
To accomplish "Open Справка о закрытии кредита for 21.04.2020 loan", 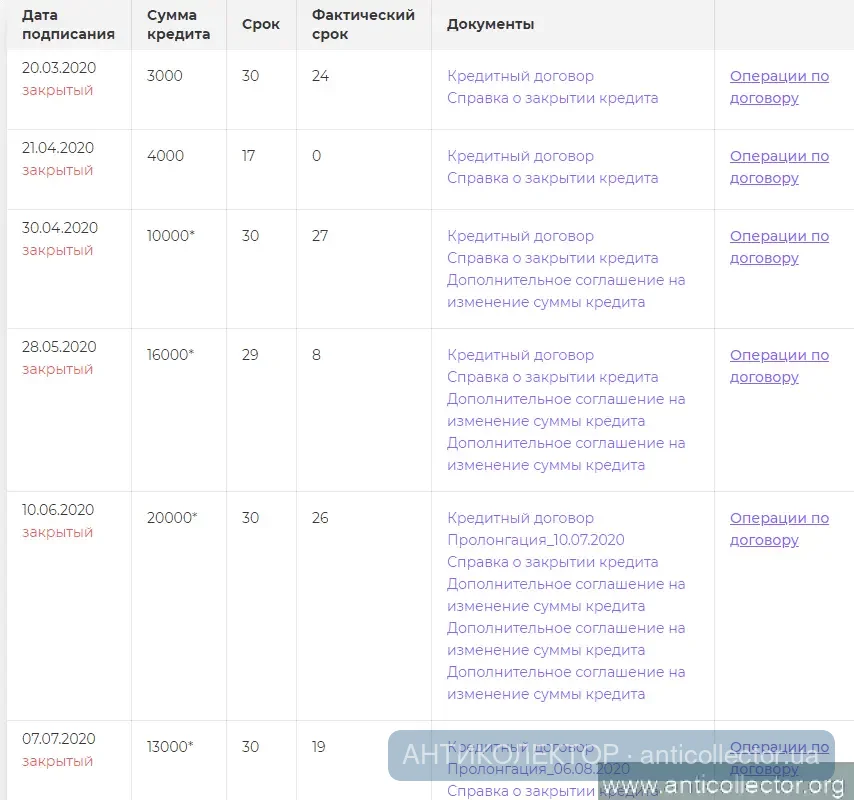I will tap(552, 178).
